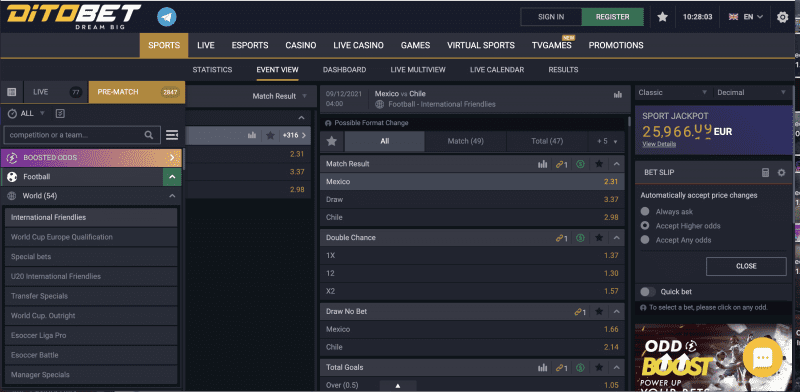Open the EN language dropdown

tap(746, 17)
